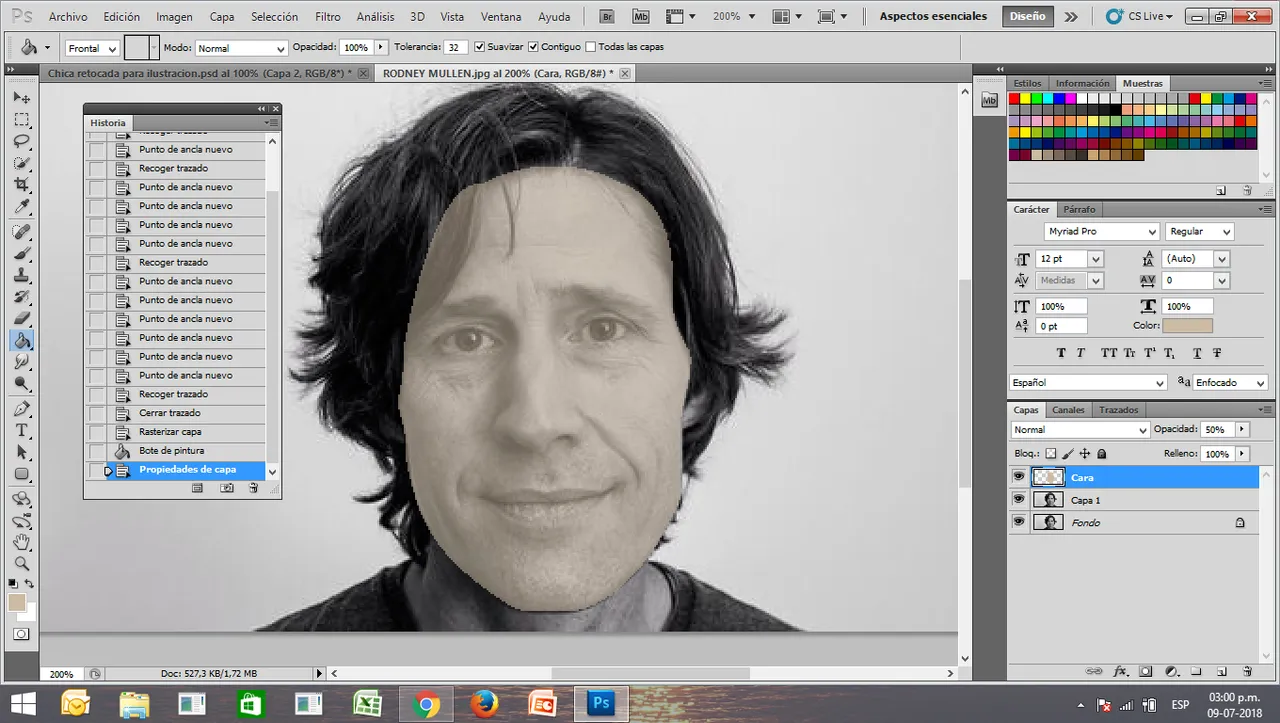Screen dimensions: 1280x723
Task: Open the Modo Normal dropdown in options bar
Action: pos(241,48)
